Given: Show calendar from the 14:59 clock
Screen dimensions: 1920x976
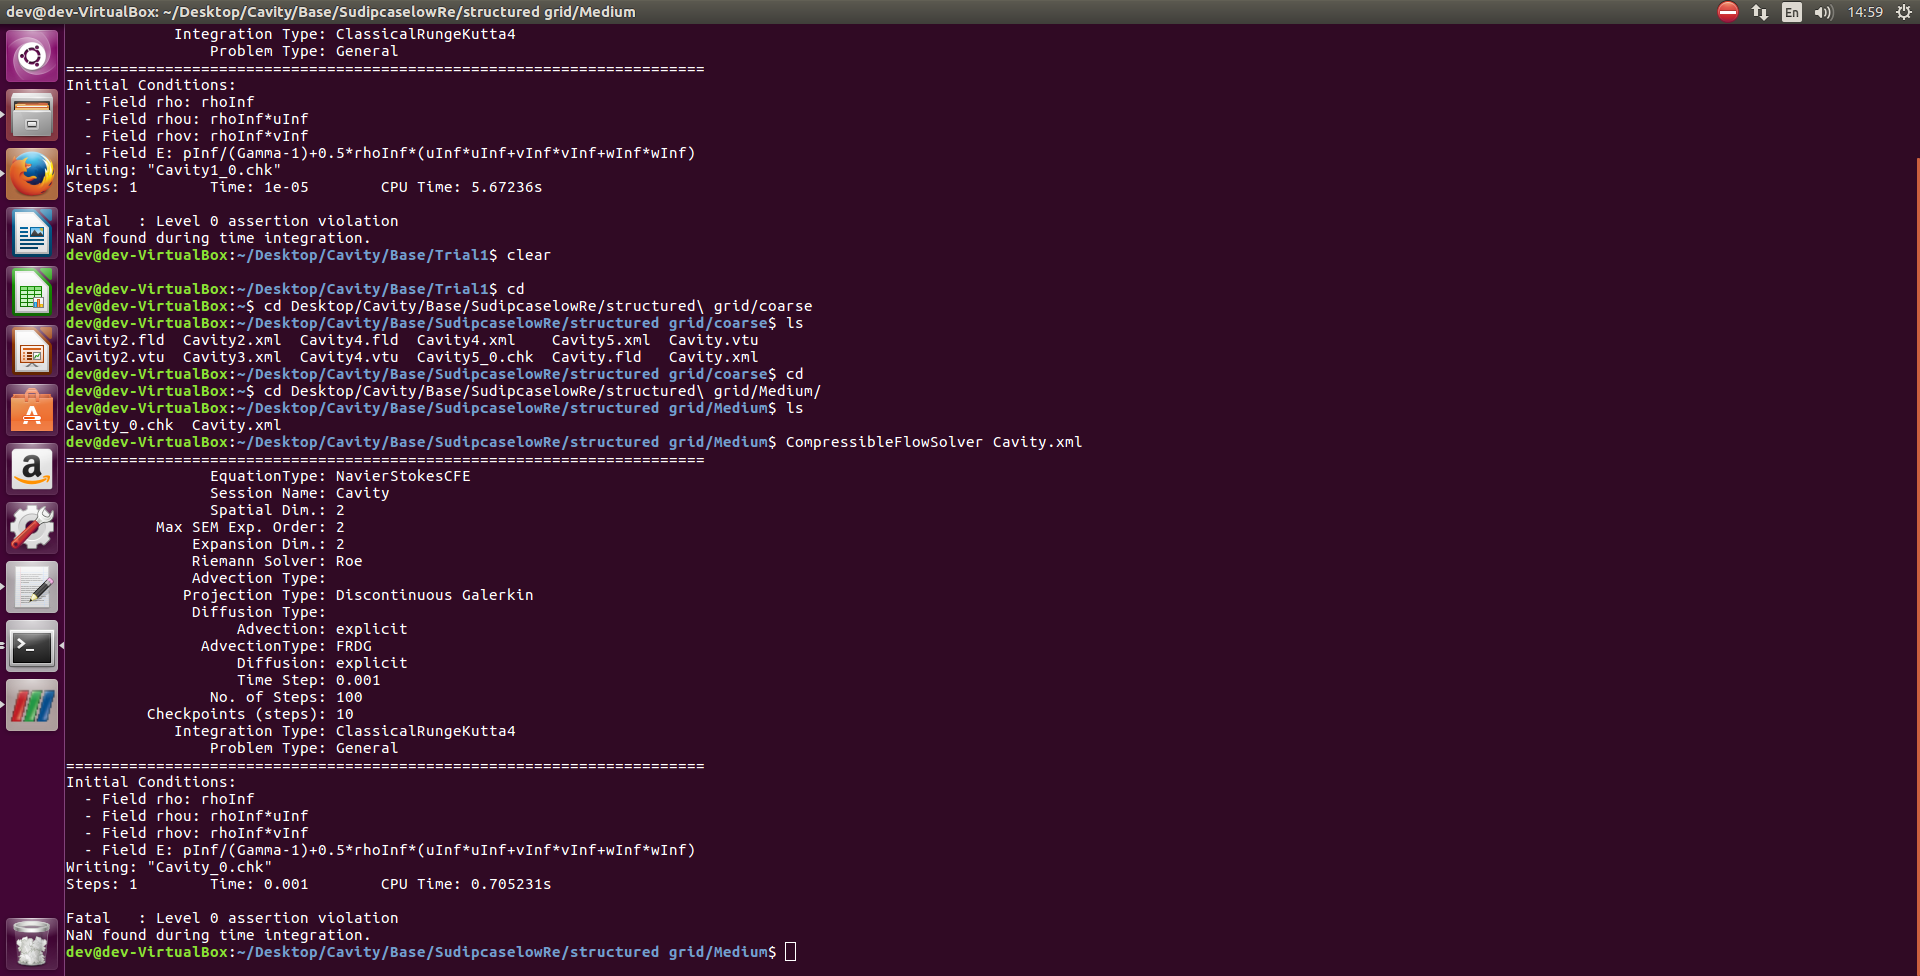Looking at the screenshot, I should point(1865,12).
